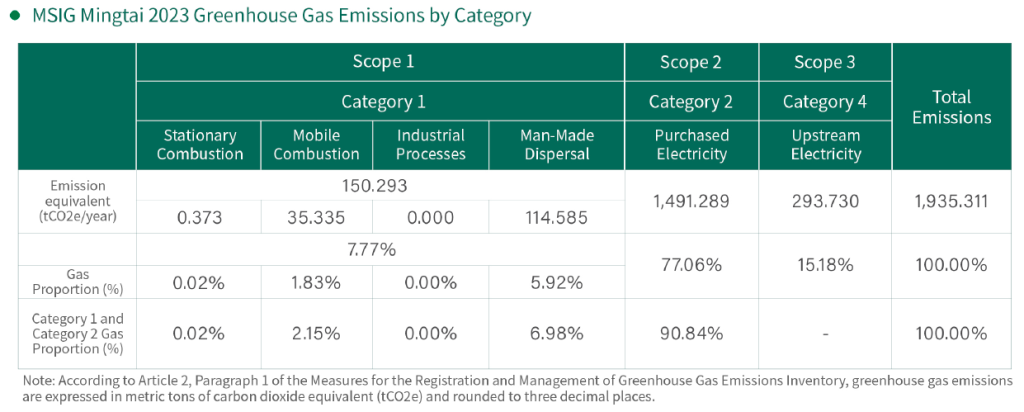Select the "Scope 2" header cell
This screenshot has height=412, width=1024.
click(x=692, y=62)
